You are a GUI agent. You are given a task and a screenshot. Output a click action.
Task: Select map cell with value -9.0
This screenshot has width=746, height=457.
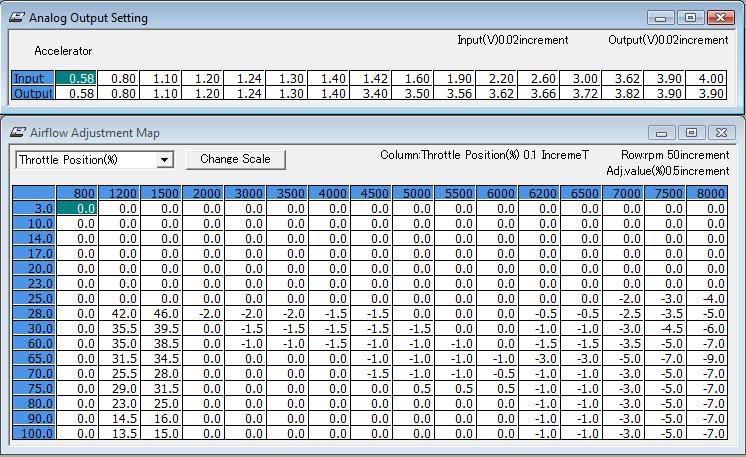tap(707, 359)
